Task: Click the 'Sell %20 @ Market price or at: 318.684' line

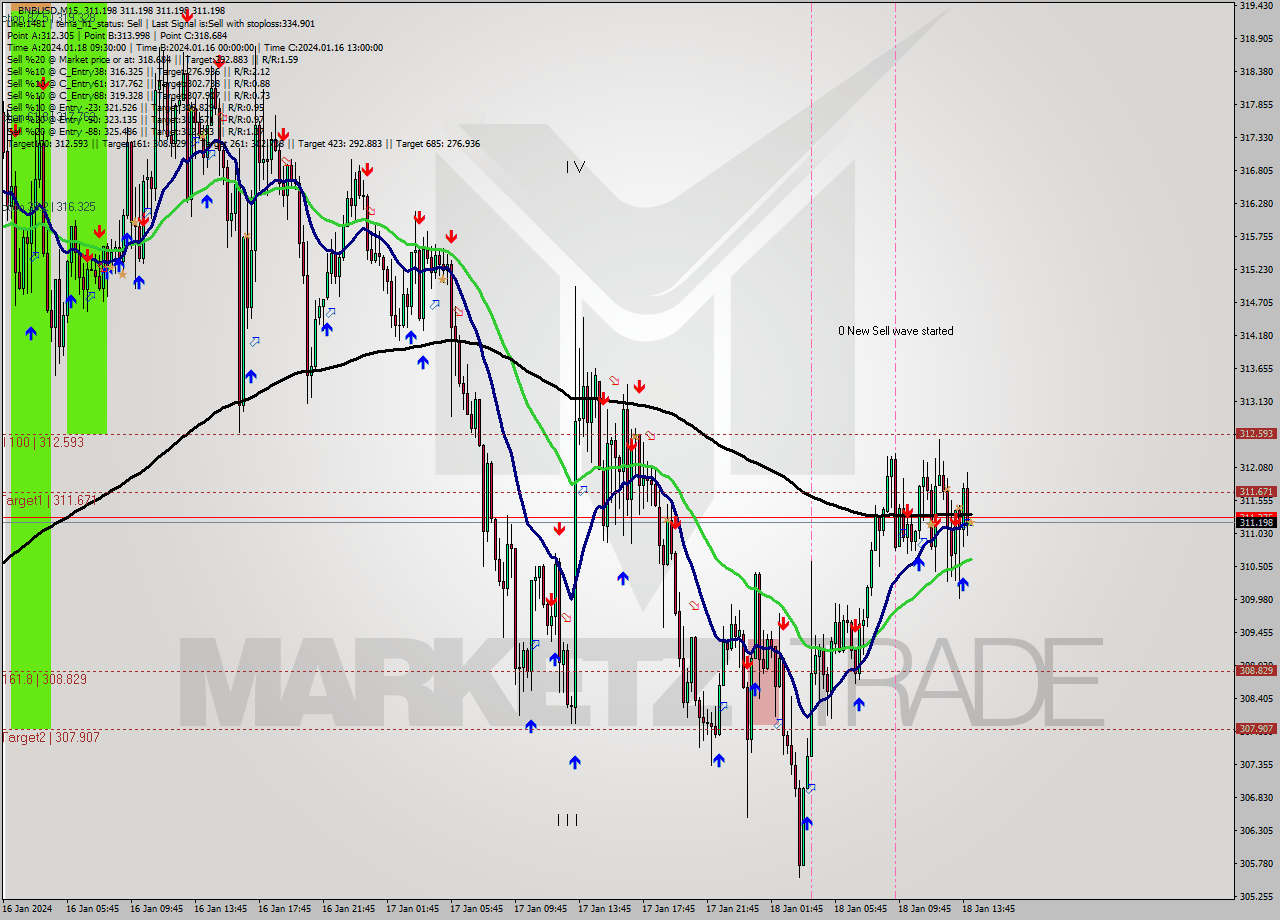Action: click(89, 59)
